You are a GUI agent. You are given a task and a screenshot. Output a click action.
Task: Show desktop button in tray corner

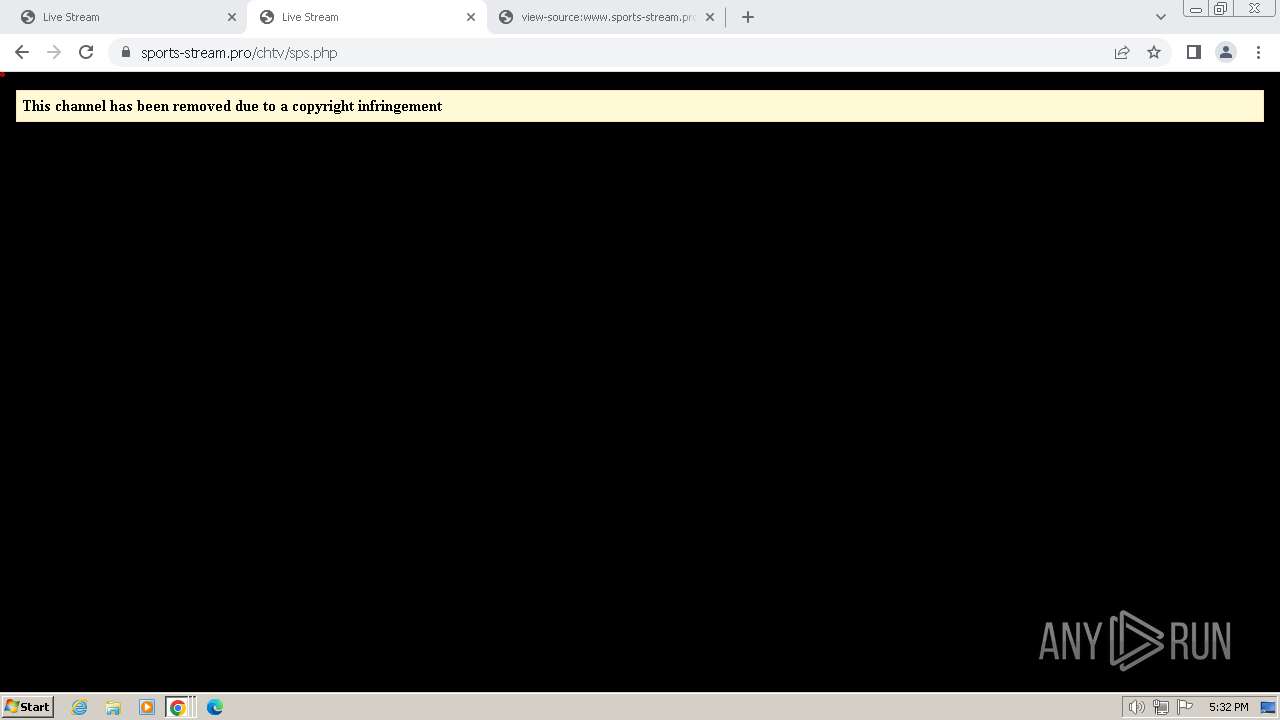click(1268, 707)
